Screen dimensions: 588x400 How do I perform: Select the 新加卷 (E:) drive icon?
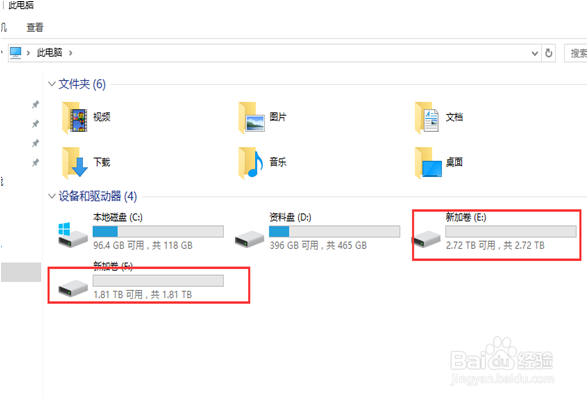click(x=426, y=239)
